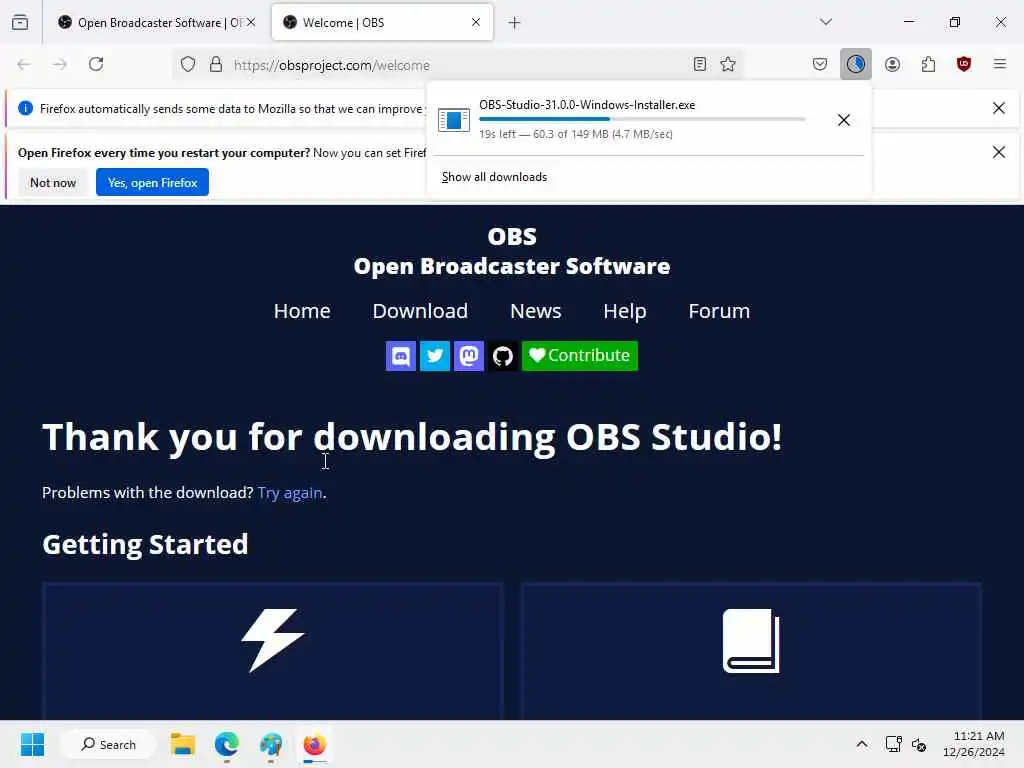The width and height of the screenshot is (1024, 768).
Task: Dismiss the Mozilla data notification bar
Action: tap(999, 108)
